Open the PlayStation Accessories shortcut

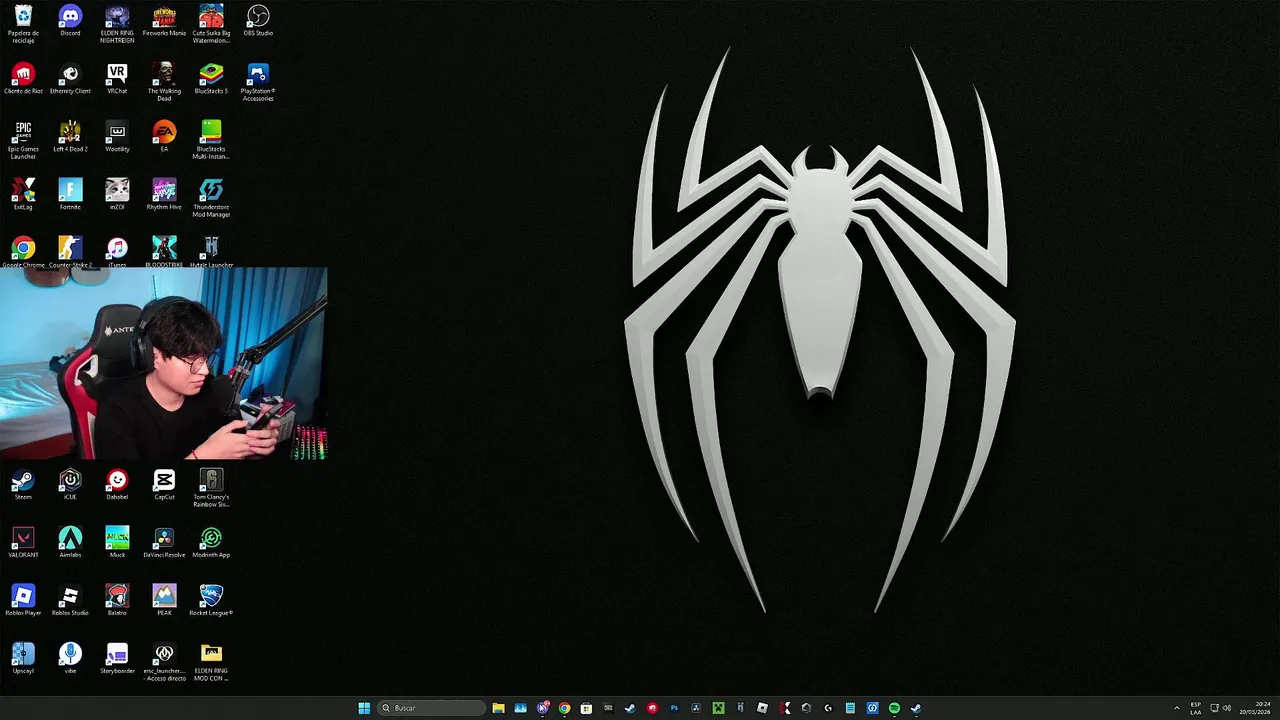tap(258, 81)
